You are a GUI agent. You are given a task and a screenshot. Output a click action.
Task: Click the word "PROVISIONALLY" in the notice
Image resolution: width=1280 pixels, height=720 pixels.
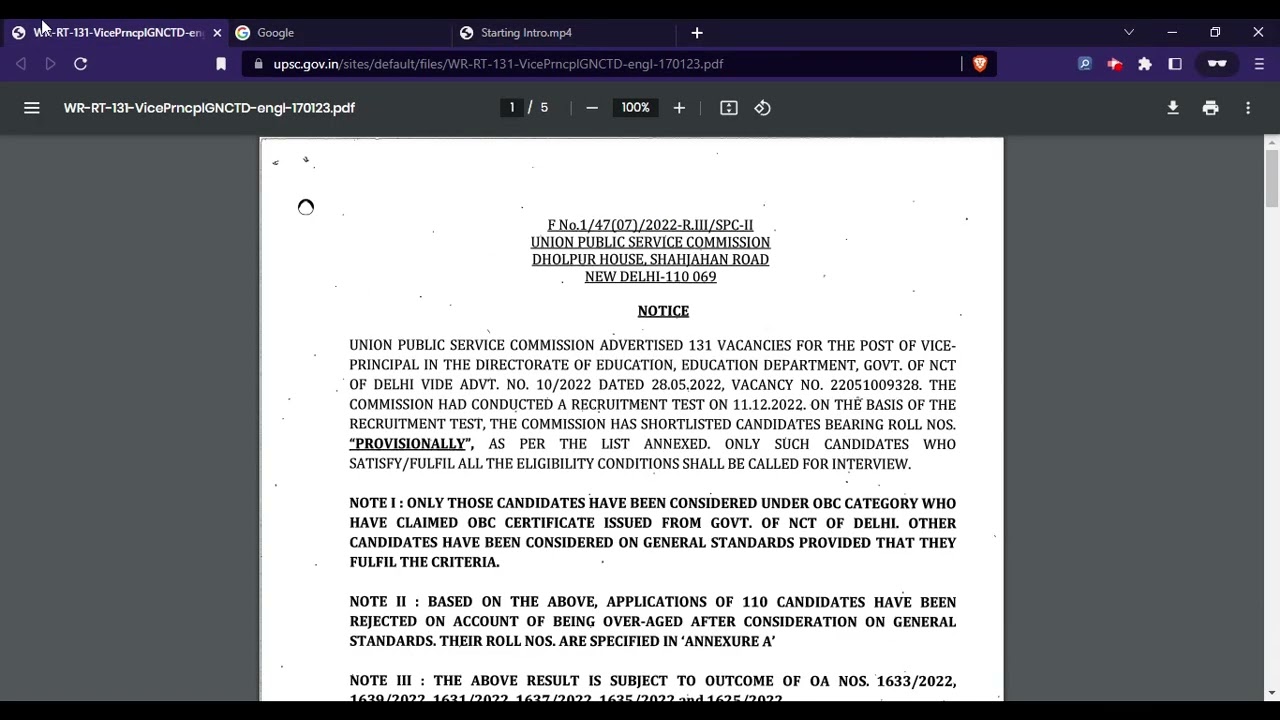tap(409, 444)
